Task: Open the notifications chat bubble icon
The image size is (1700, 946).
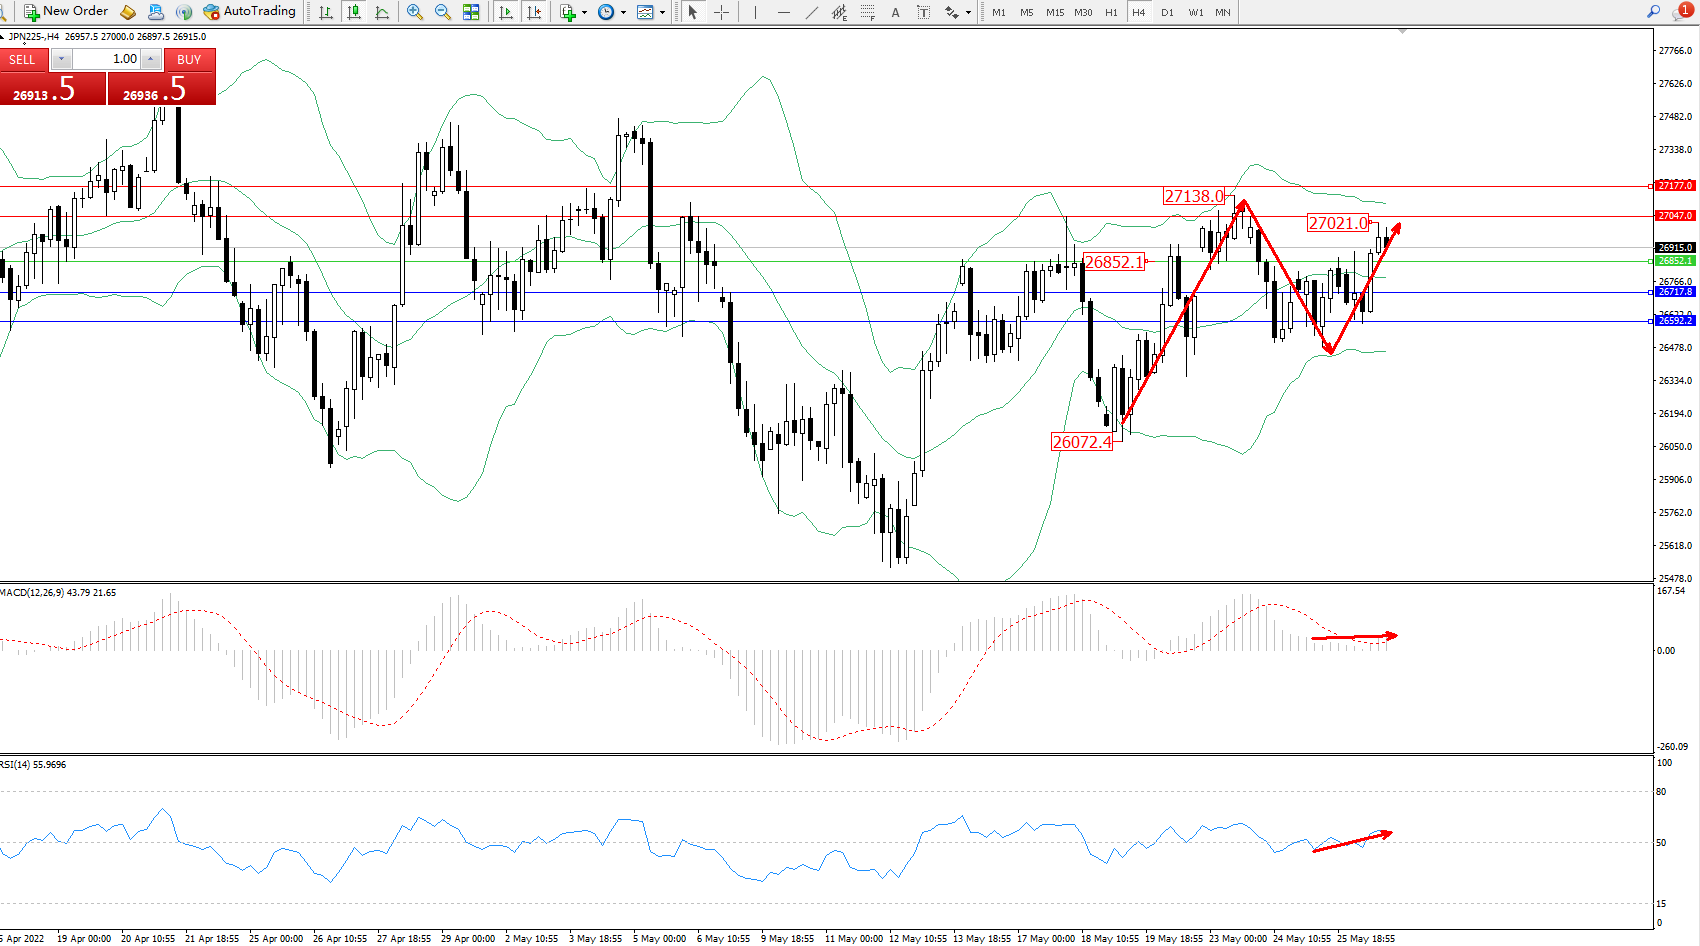Action: [x=1682, y=12]
